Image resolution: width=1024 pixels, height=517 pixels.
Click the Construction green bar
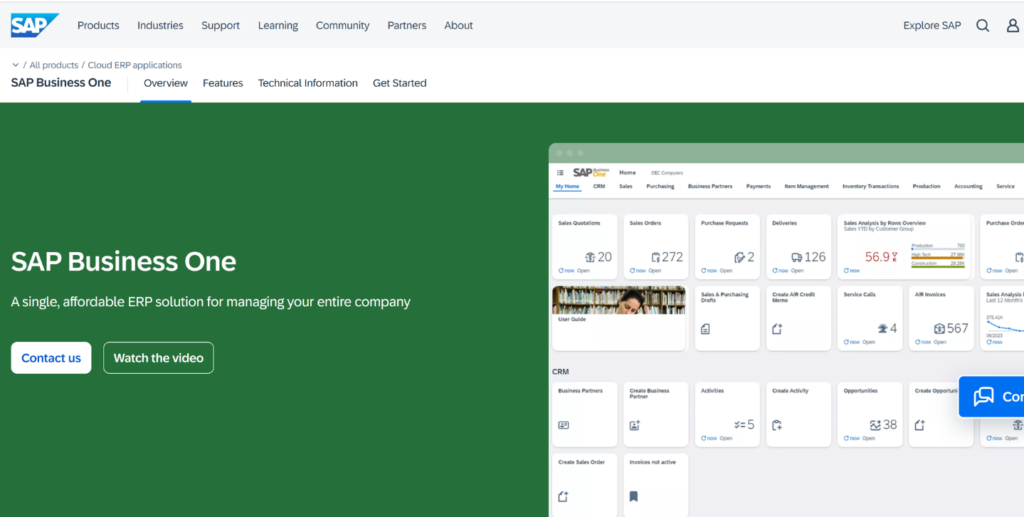pyautogui.click(x=938, y=266)
